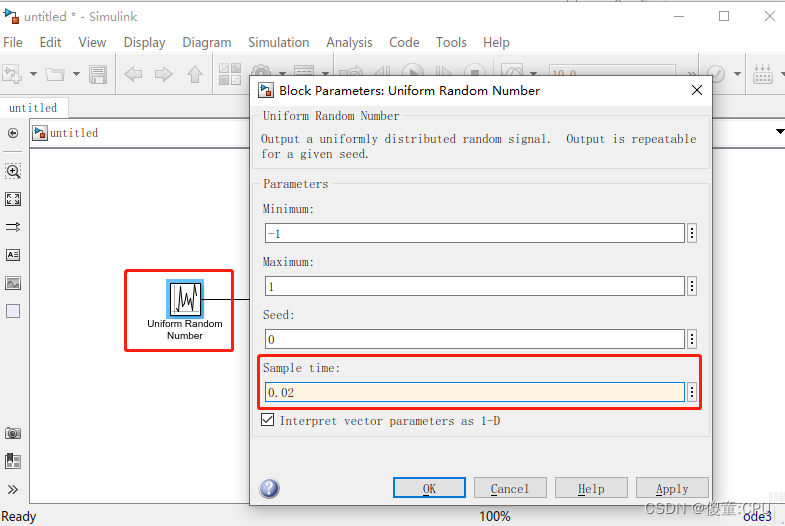Click the Sample time input field
Viewport: 785px width, 526px height.
pos(475,392)
